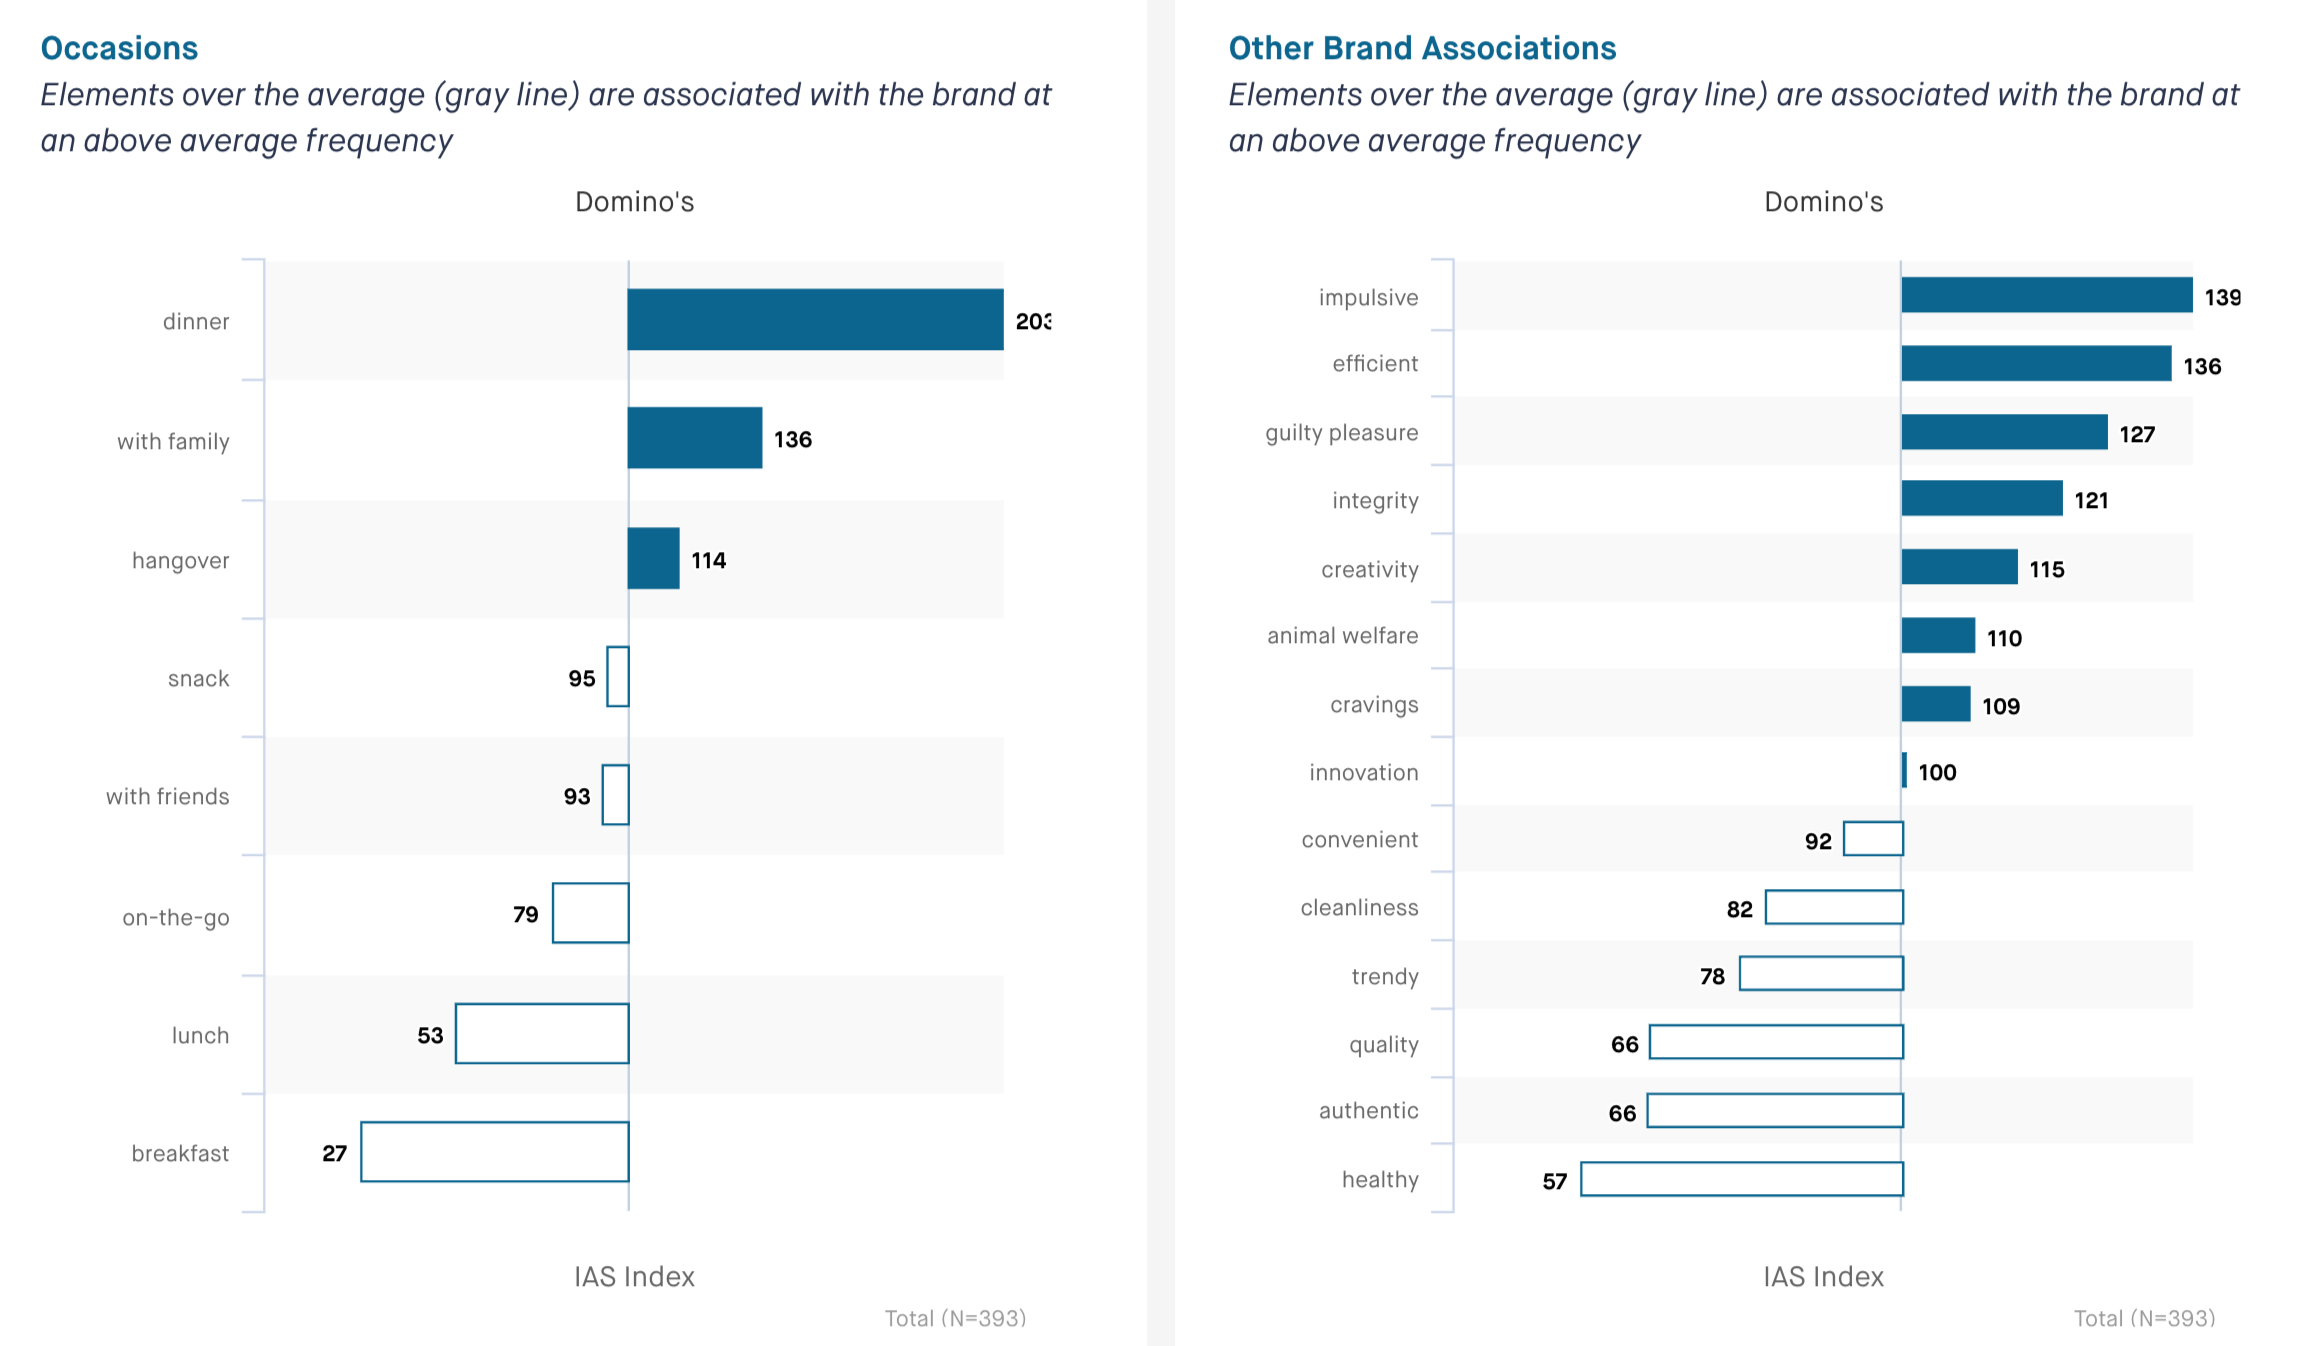
Task: Select the efficient bar in Brand Associations
Action: pos(2036,363)
